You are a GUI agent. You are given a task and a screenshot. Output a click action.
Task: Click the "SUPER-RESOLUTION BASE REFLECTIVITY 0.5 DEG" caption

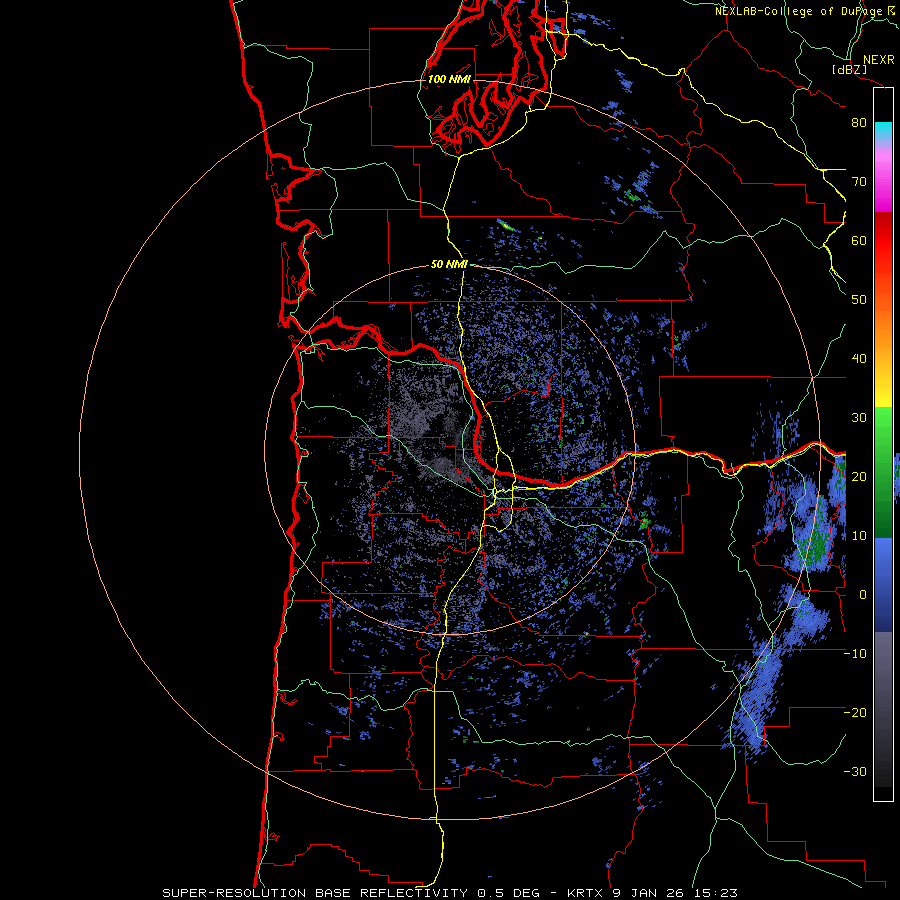[x=351, y=893]
